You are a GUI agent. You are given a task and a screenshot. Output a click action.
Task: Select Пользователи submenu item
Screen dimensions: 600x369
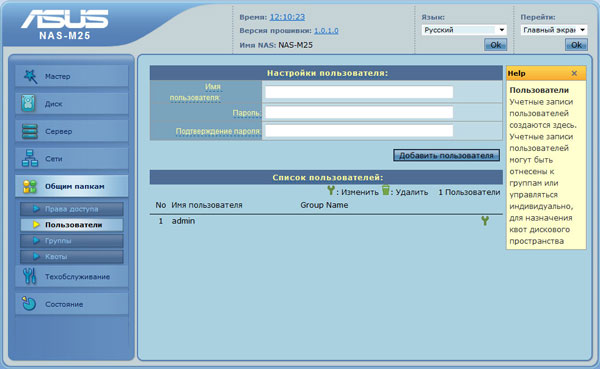point(72,225)
